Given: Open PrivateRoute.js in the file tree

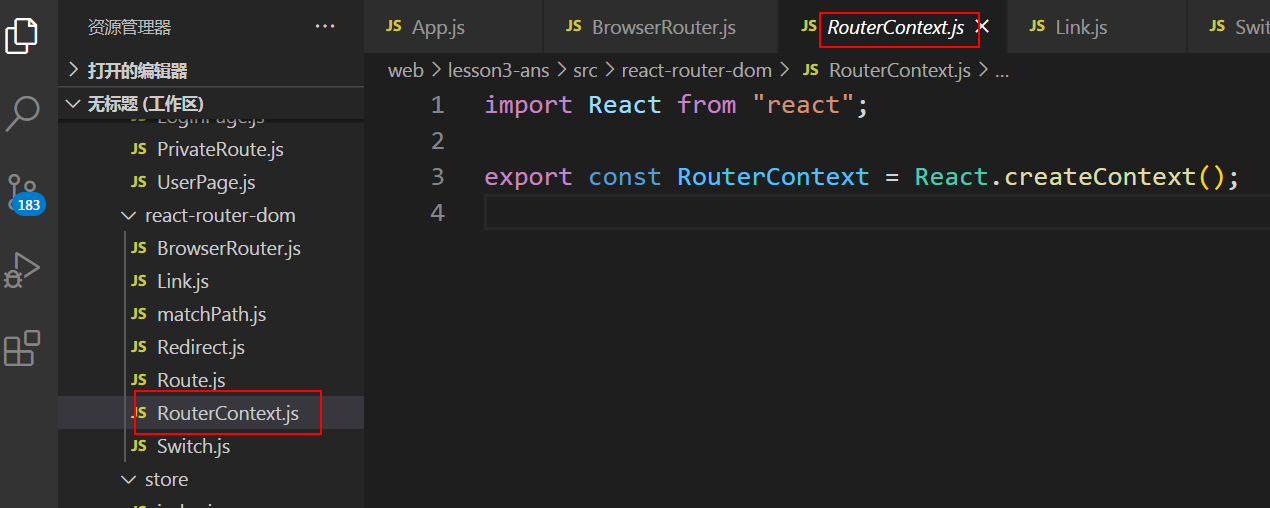Looking at the screenshot, I should click(x=220, y=150).
